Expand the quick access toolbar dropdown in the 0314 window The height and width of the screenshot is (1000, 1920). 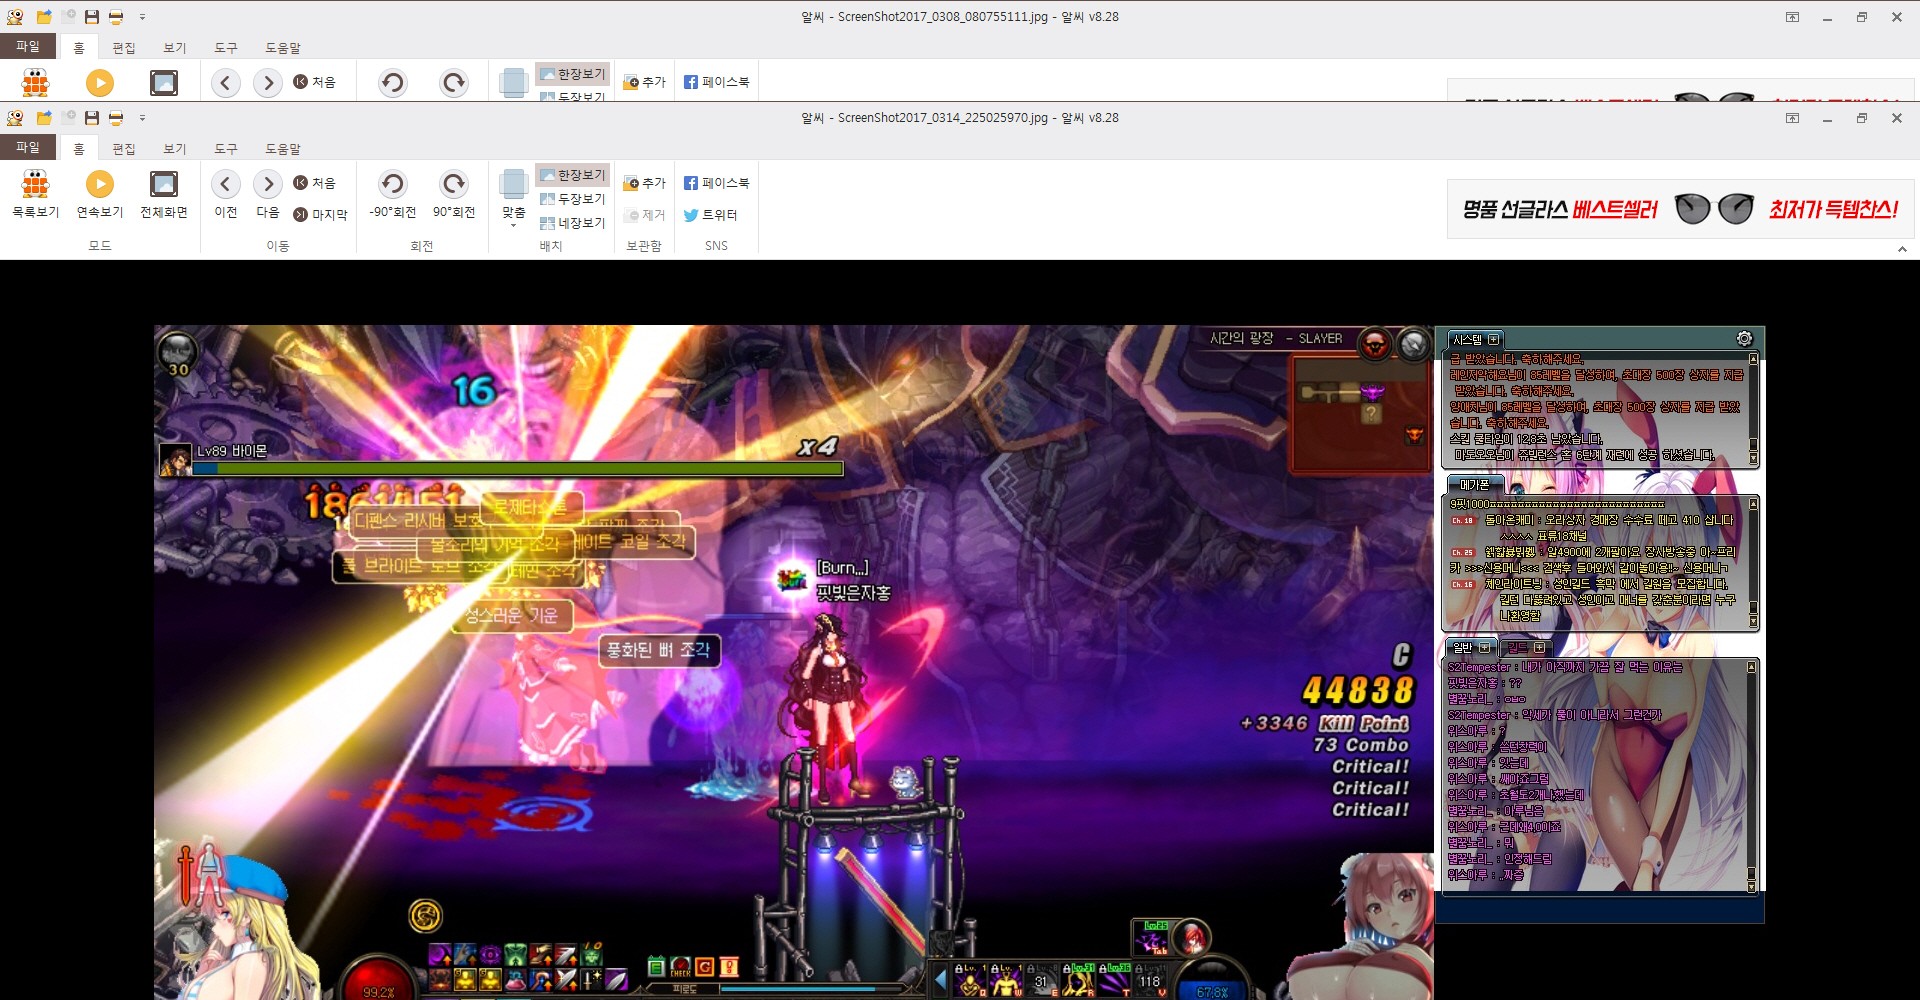142,118
